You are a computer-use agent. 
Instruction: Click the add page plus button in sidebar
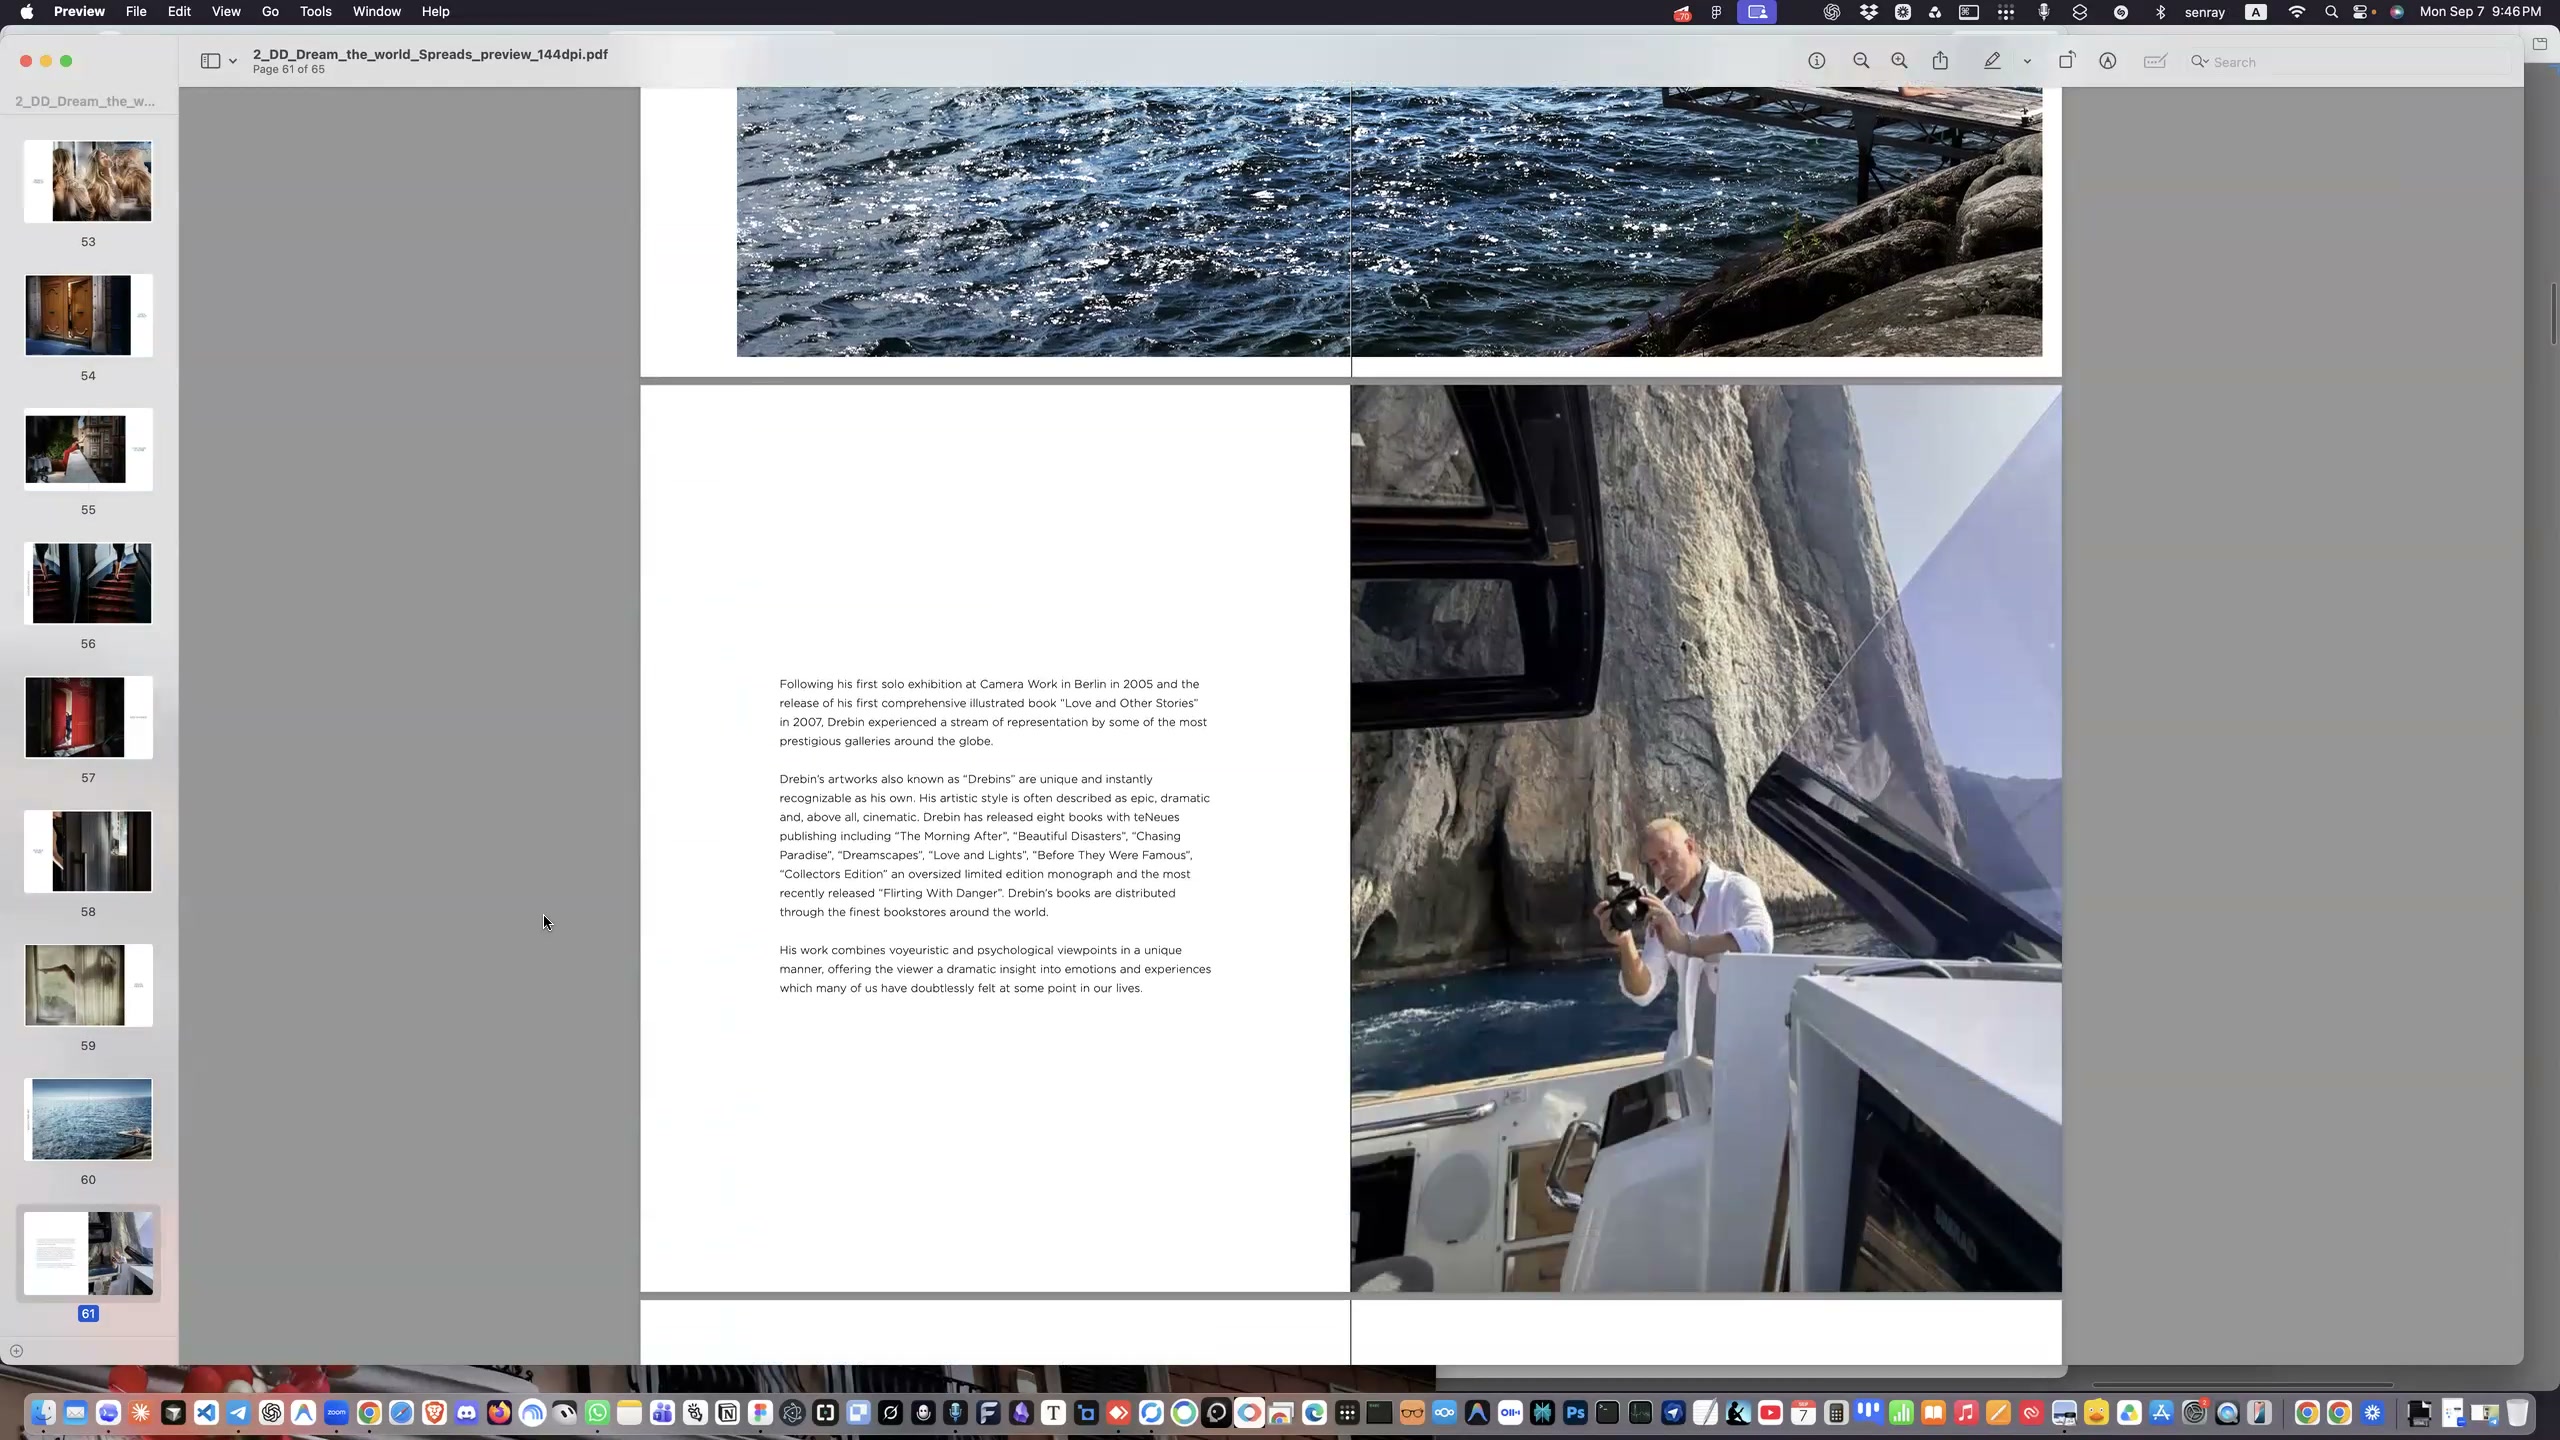point(16,1351)
